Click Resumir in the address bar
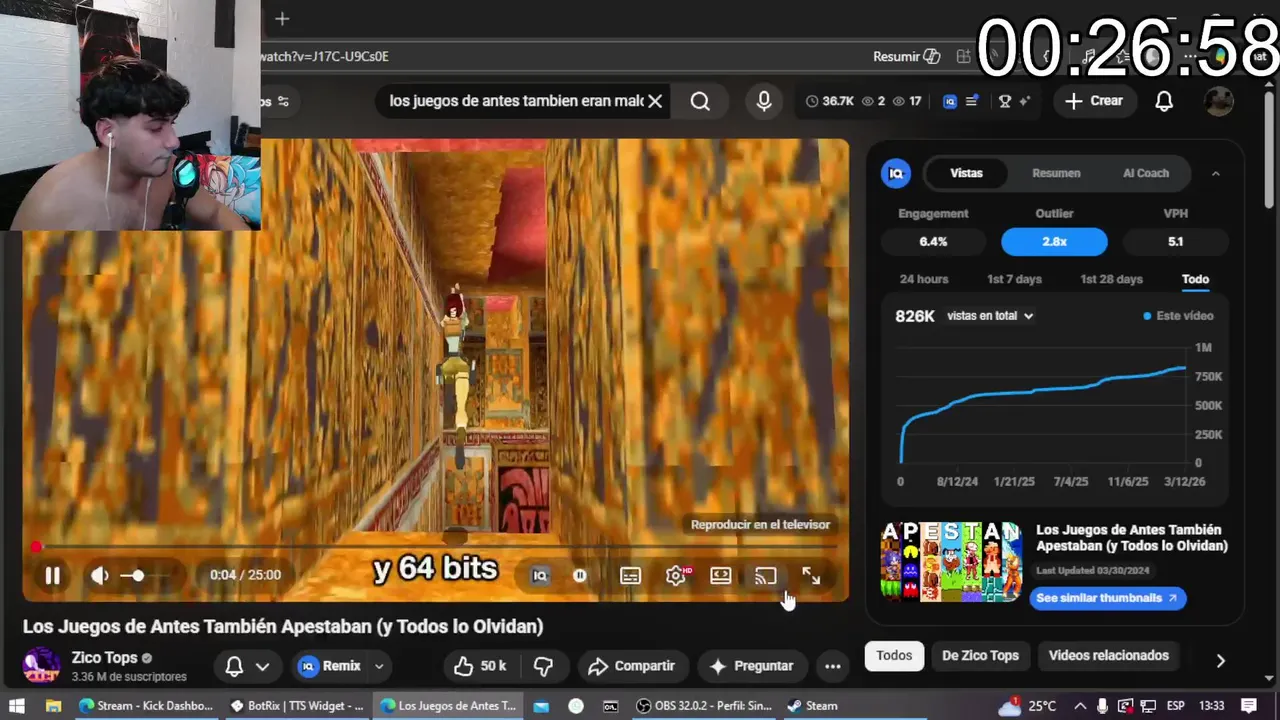Image resolution: width=1280 pixels, height=720 pixels. 906,57
